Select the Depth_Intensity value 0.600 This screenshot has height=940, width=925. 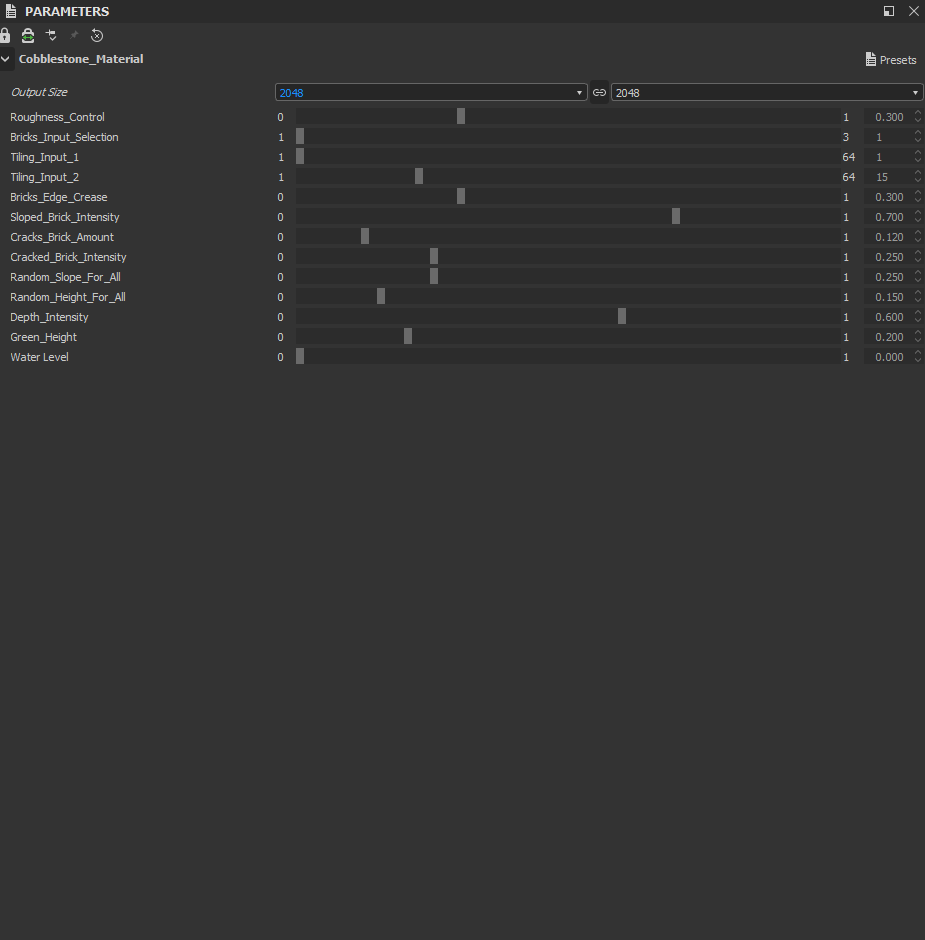click(888, 317)
